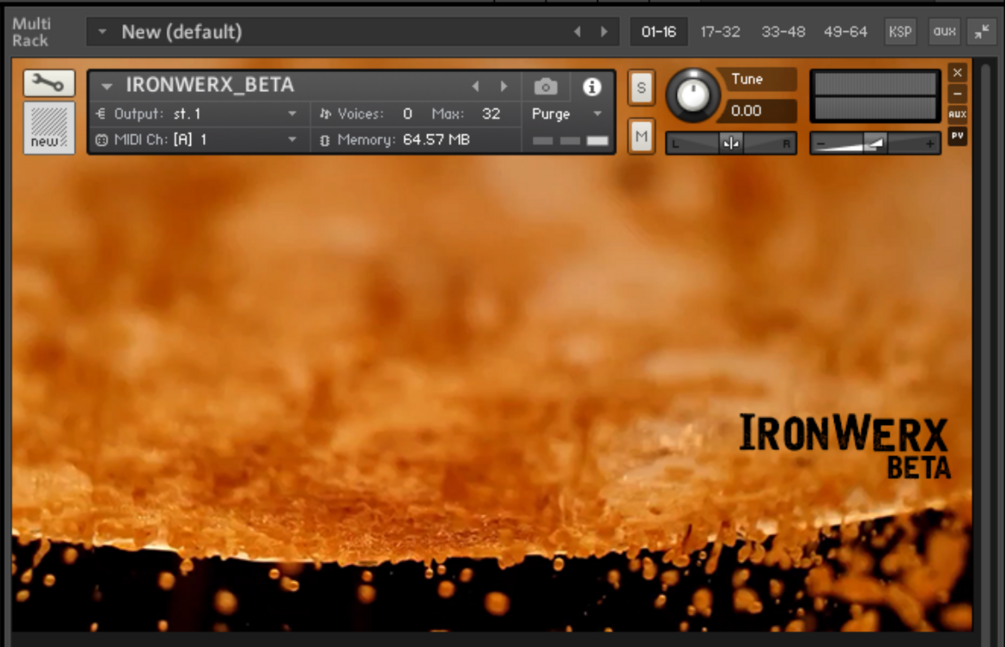The height and width of the screenshot is (647, 1005).
Task: Click the Multi Rack label
Action: coord(31,32)
